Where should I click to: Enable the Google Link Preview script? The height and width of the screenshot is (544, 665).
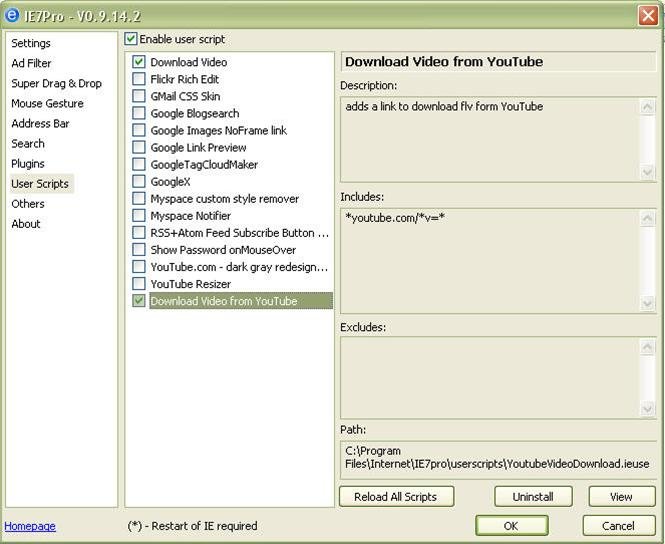(139, 147)
